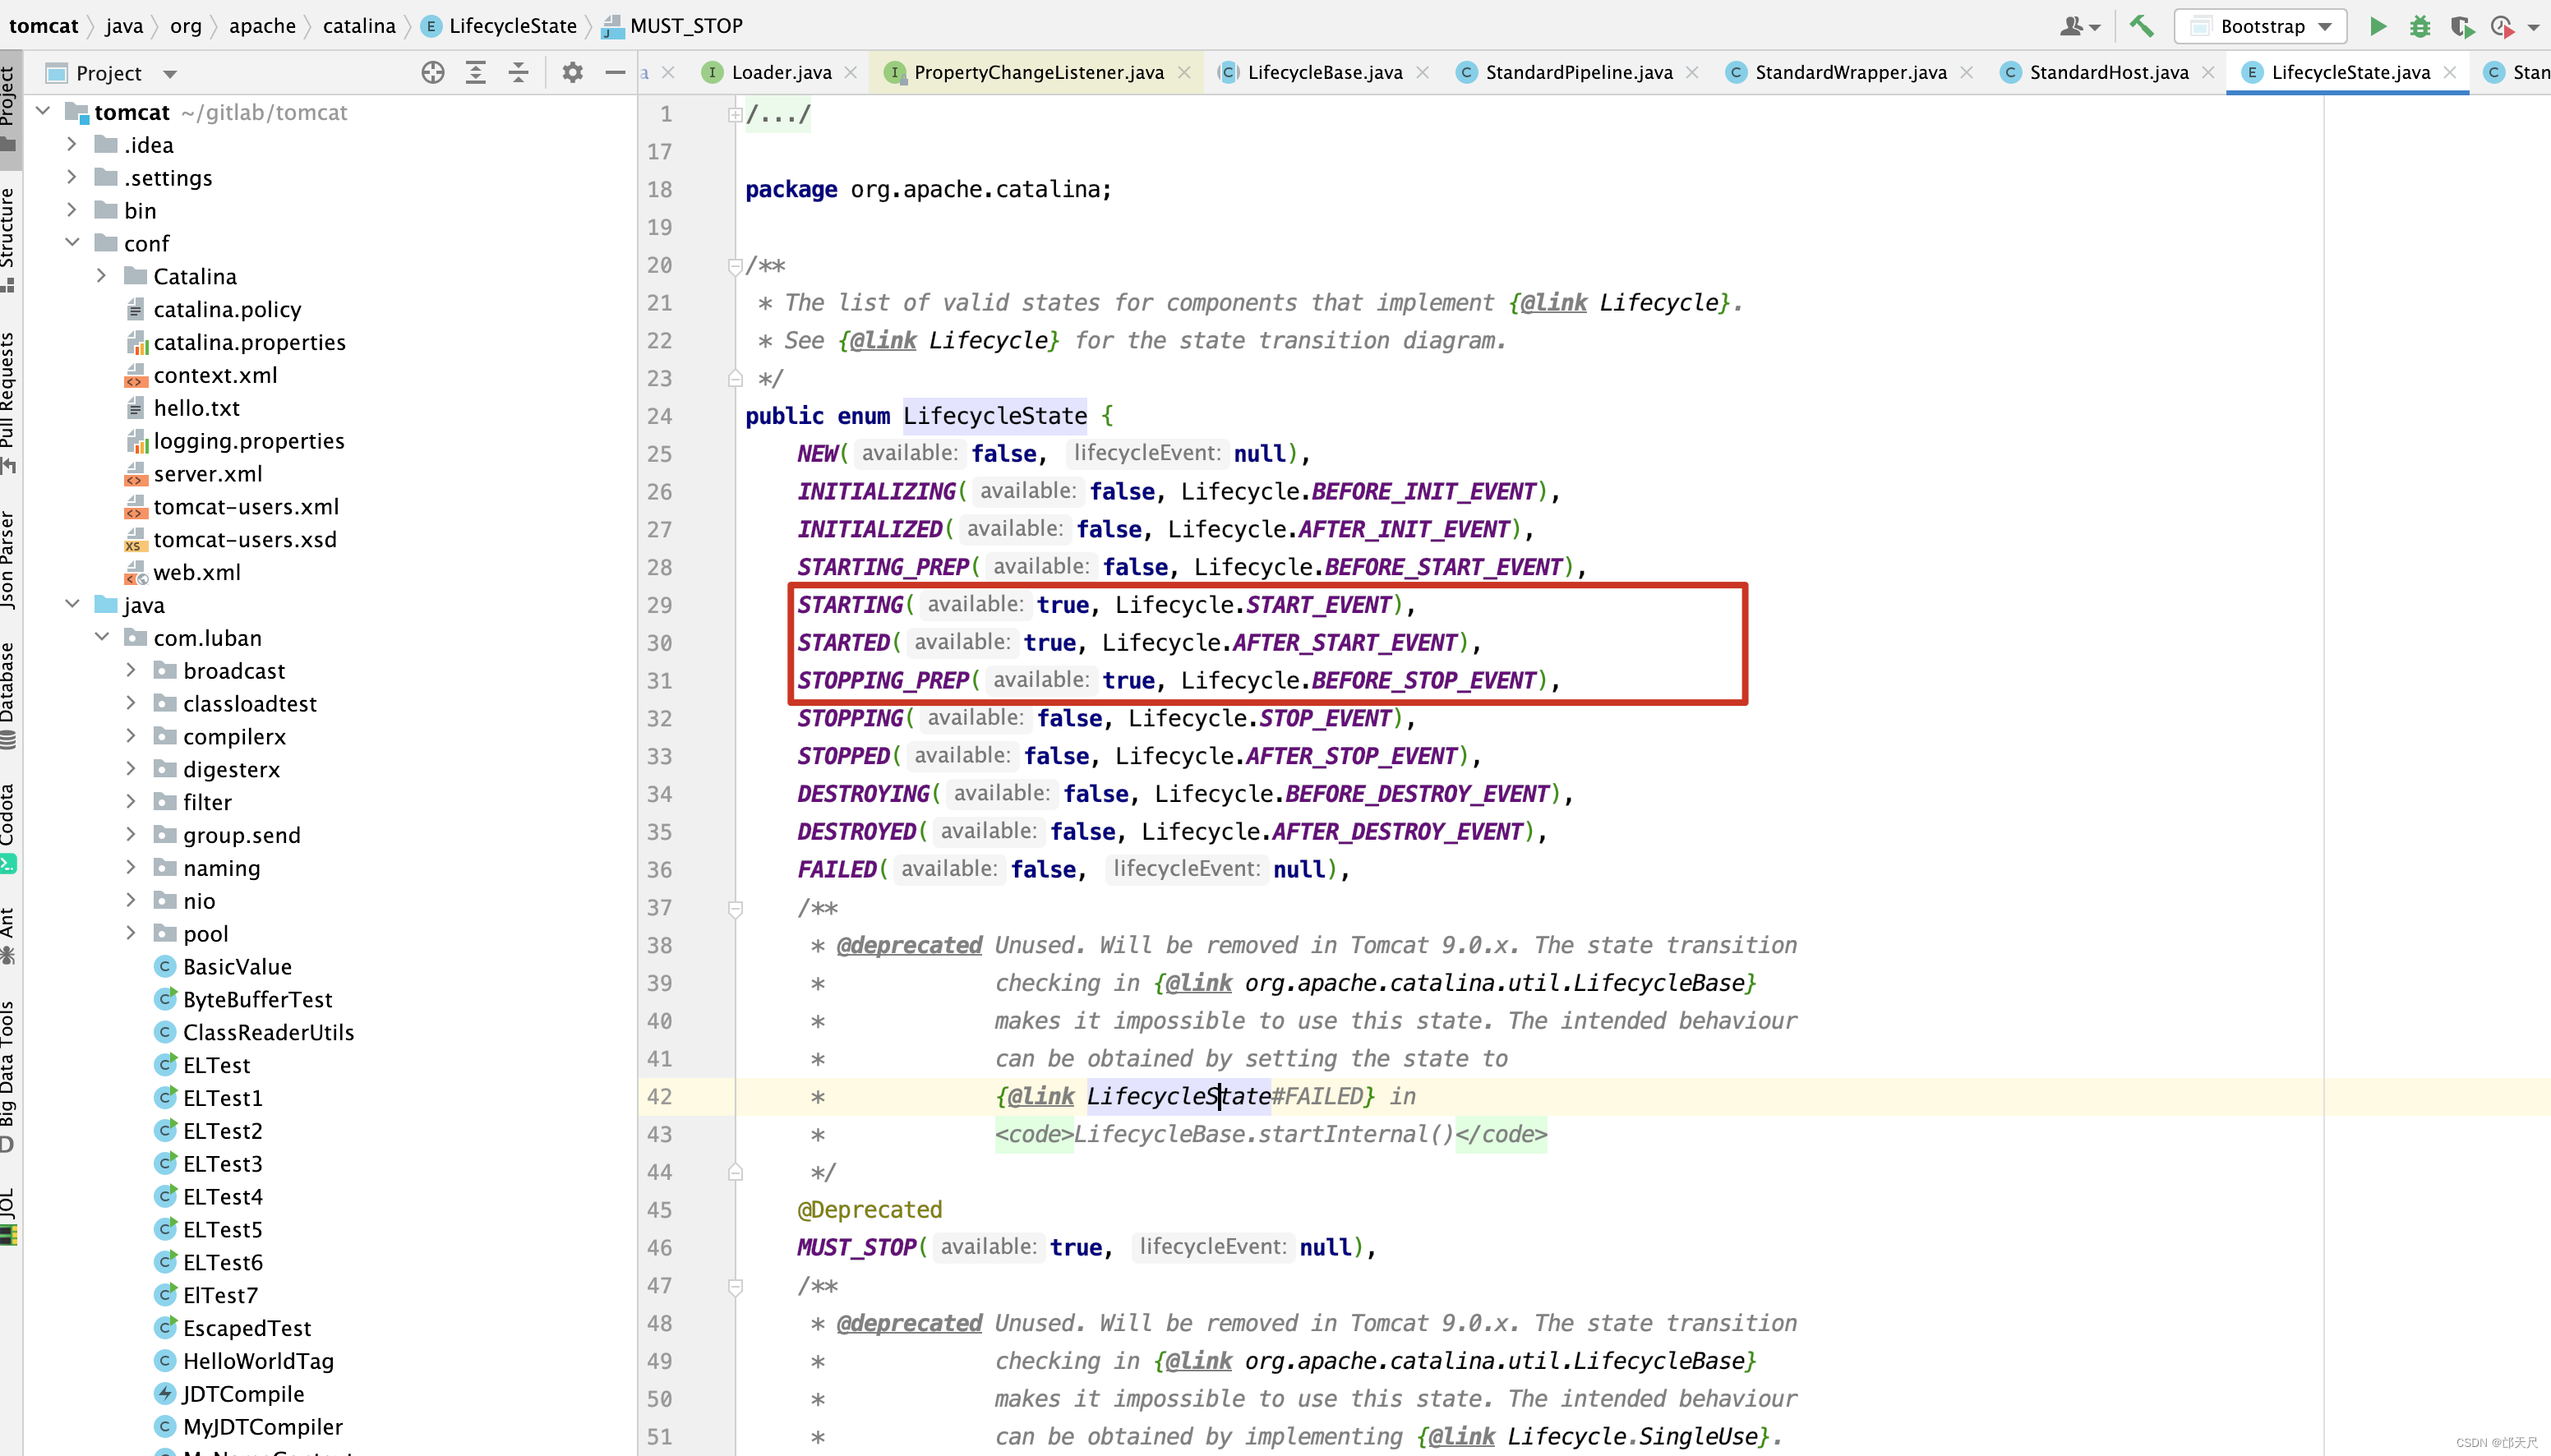Collapse all in Project panel
2551x1456 pixels.
click(x=518, y=72)
